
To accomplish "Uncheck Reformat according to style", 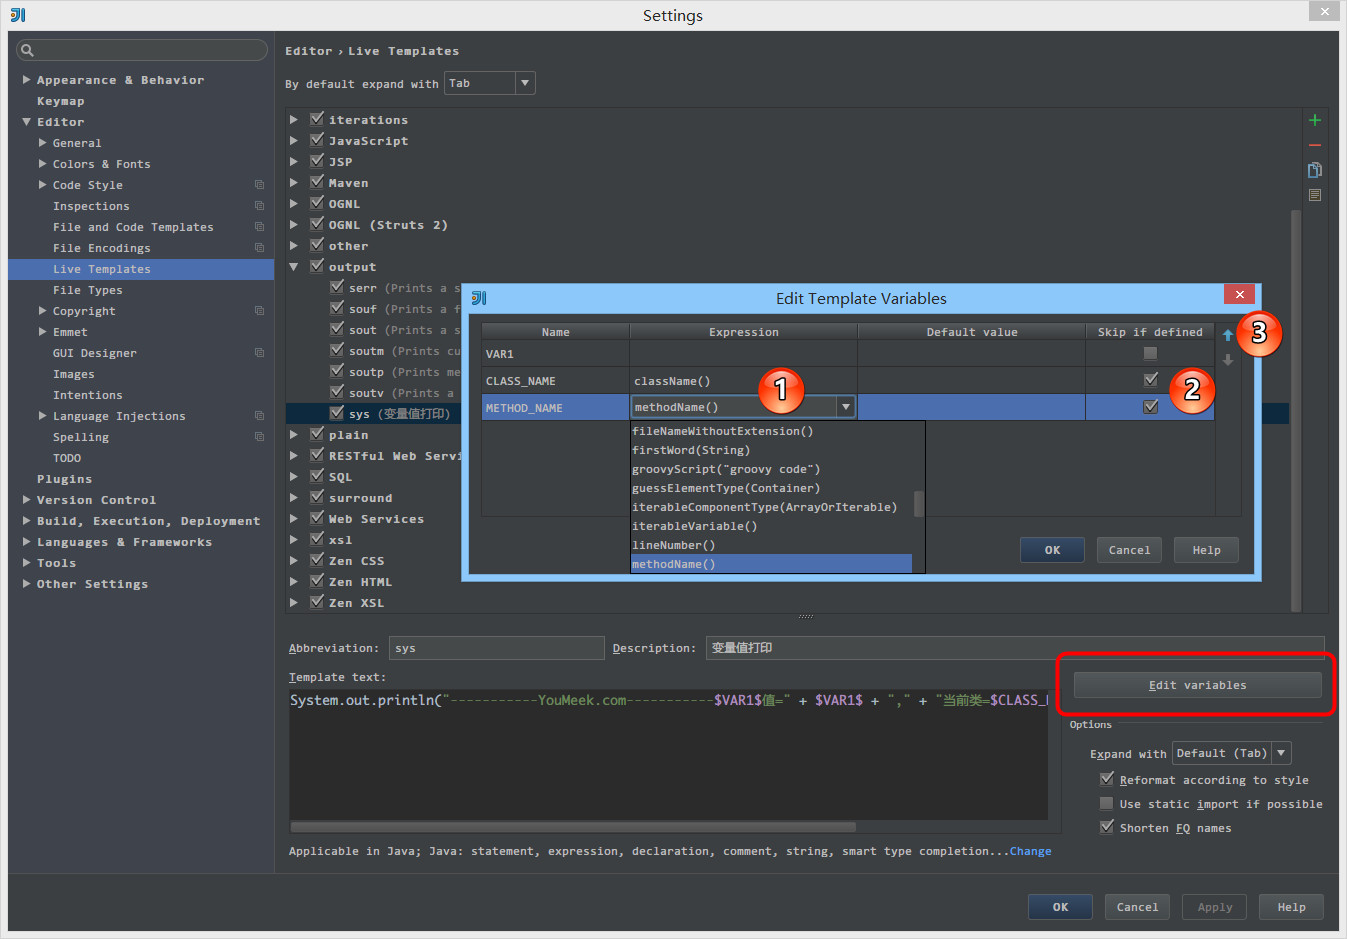I will point(1106,780).
